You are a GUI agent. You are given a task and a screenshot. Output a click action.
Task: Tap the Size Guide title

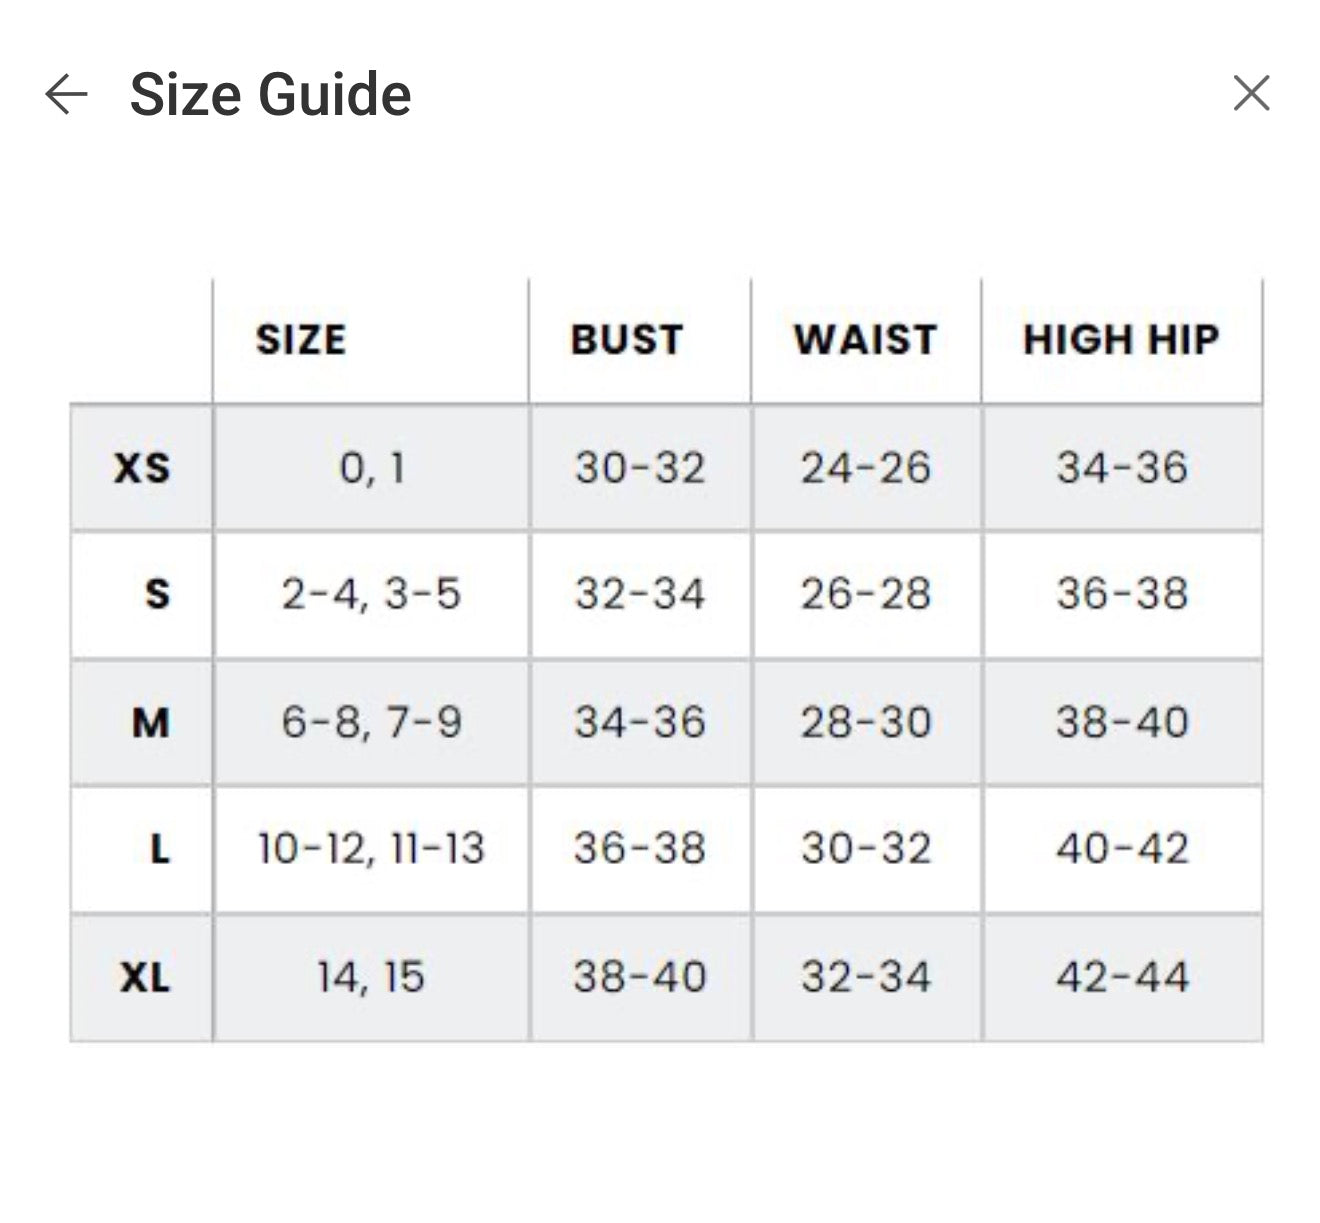(x=270, y=95)
